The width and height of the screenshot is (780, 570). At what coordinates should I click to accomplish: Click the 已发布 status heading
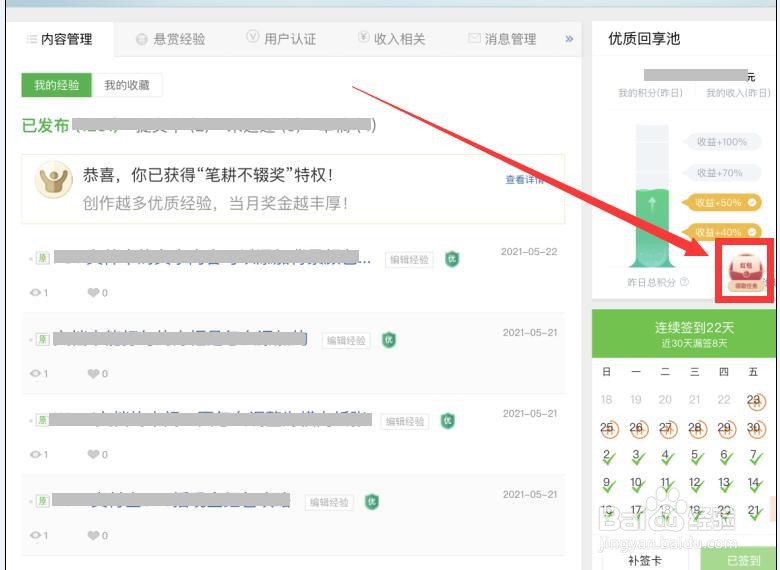click(x=45, y=125)
